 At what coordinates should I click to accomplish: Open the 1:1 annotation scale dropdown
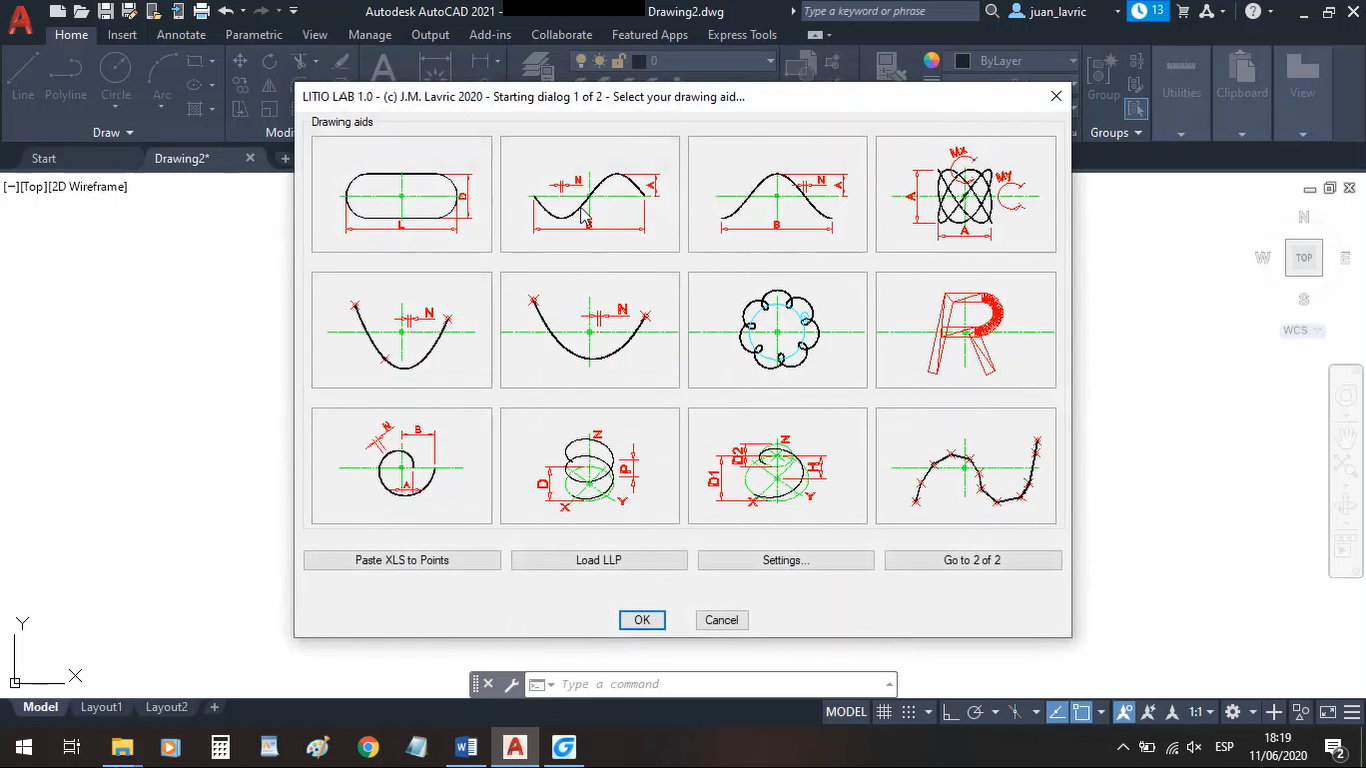1201,712
